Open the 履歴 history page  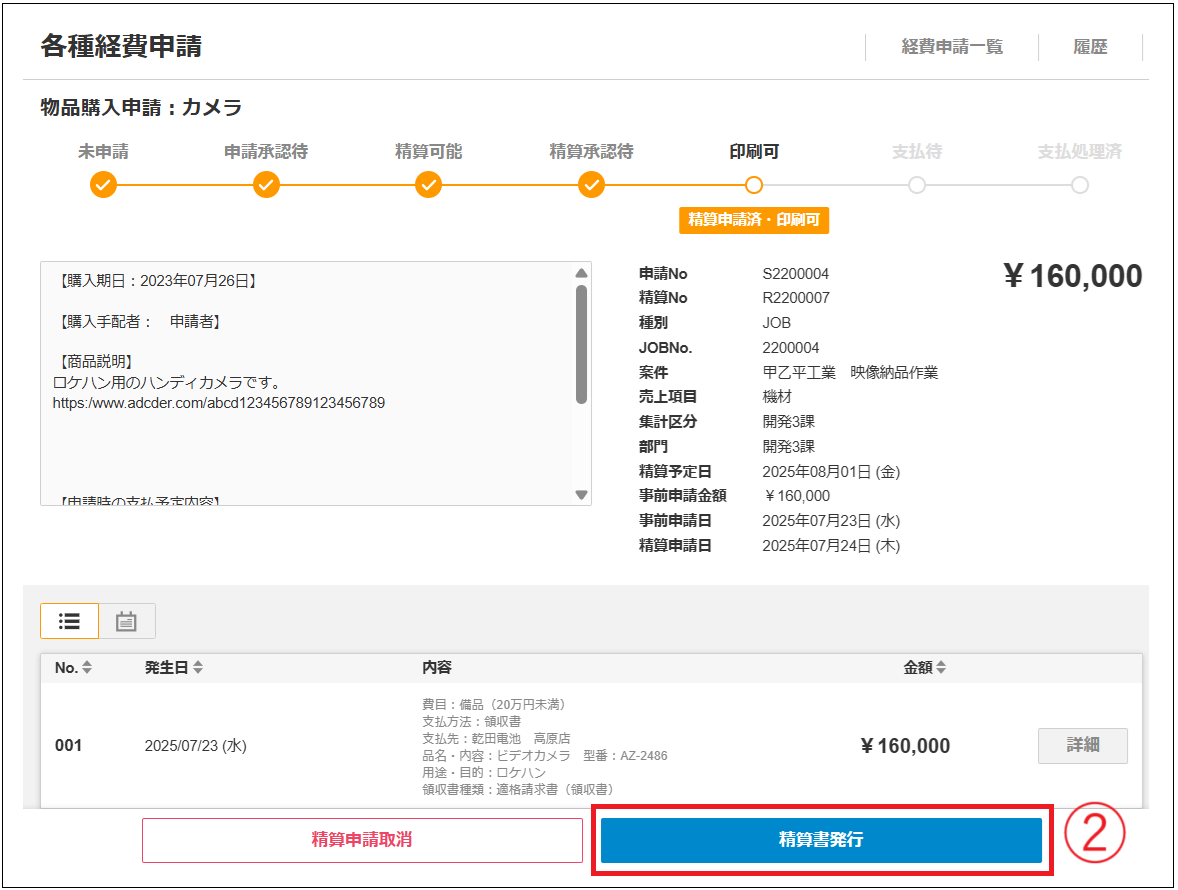click(x=1090, y=47)
